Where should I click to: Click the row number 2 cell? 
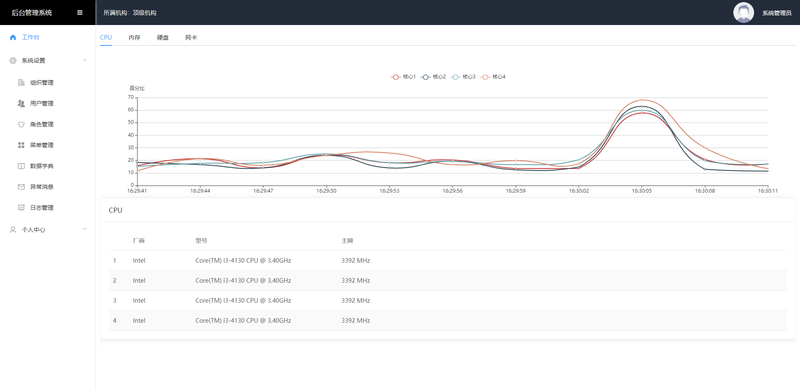click(x=115, y=280)
